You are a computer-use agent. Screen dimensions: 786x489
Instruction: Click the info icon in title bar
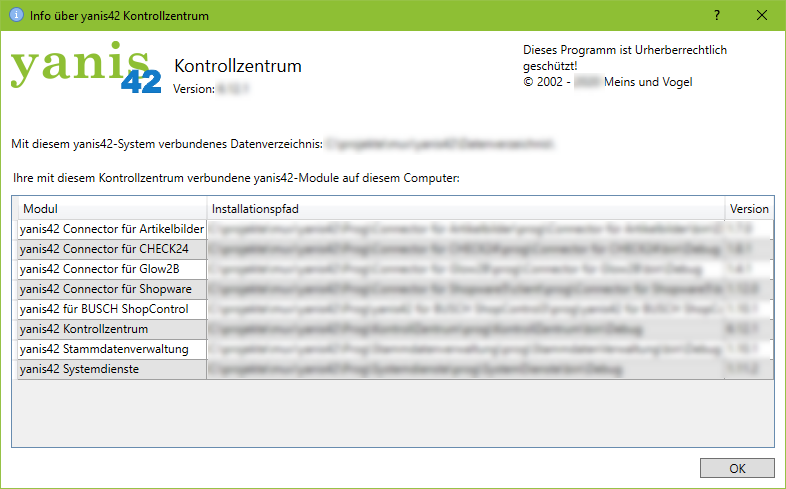pyautogui.click(x=17, y=15)
